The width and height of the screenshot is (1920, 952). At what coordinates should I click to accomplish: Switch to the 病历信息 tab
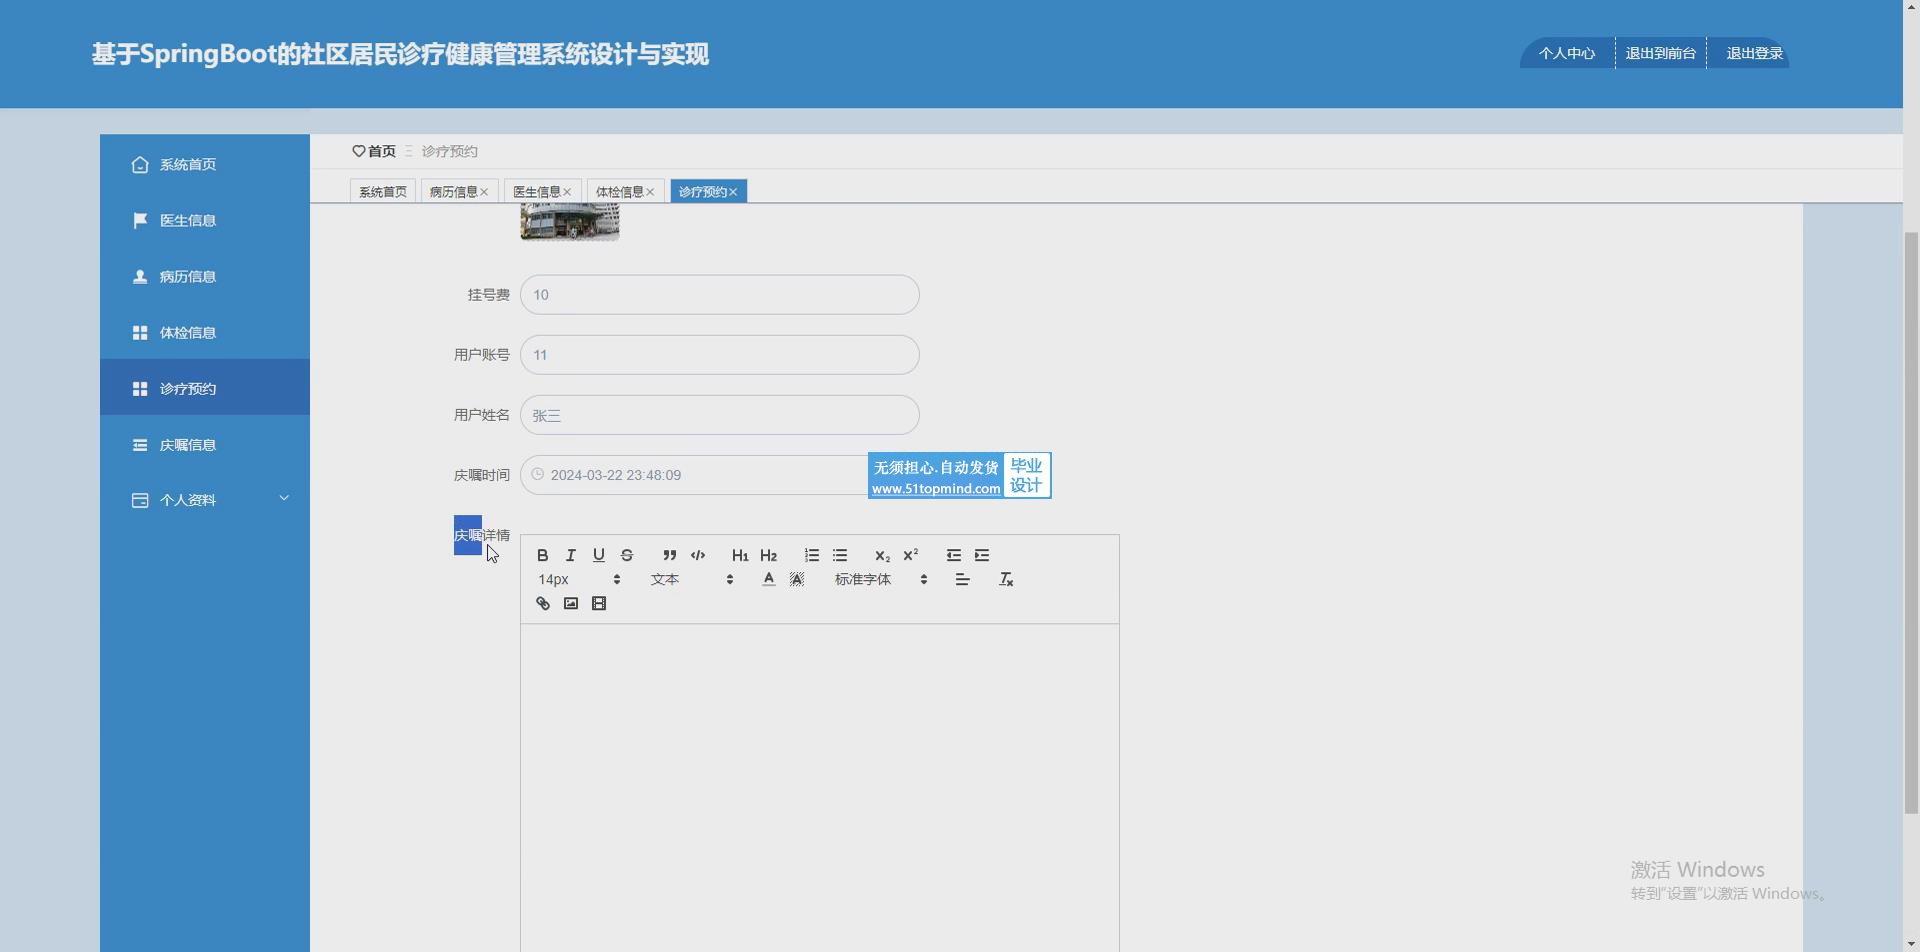click(453, 192)
